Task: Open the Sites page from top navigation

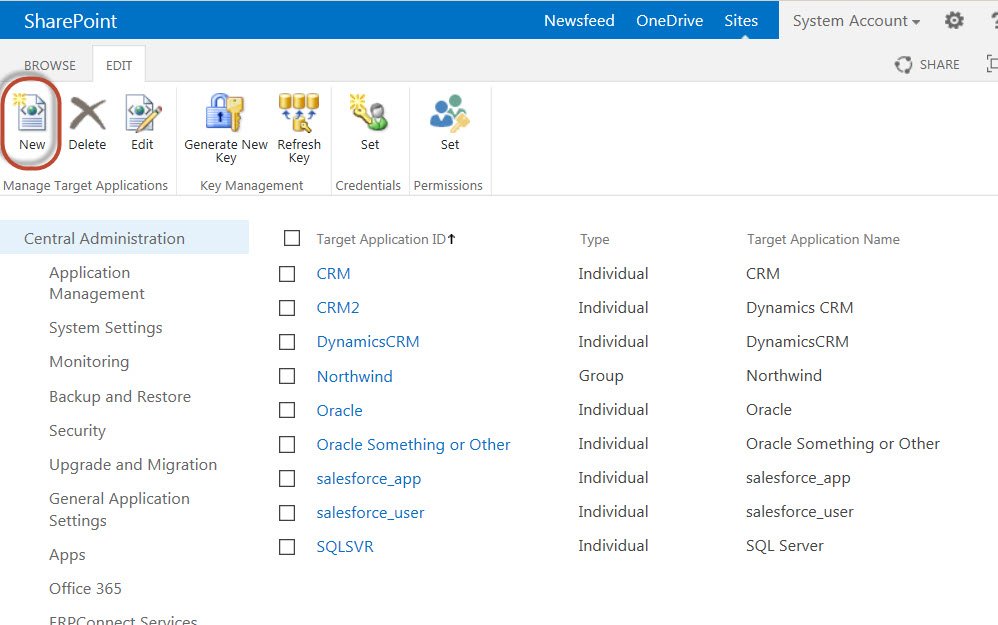Action: pyautogui.click(x=741, y=20)
